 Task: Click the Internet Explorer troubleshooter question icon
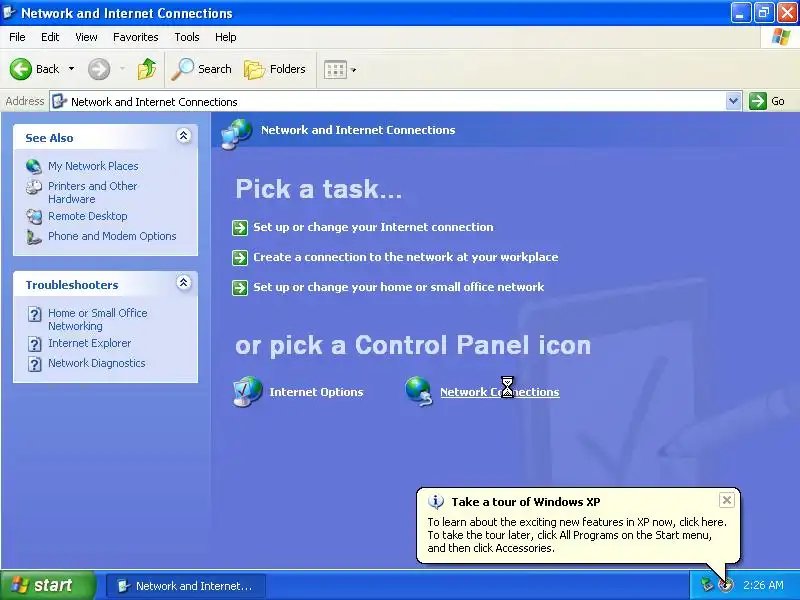34,344
